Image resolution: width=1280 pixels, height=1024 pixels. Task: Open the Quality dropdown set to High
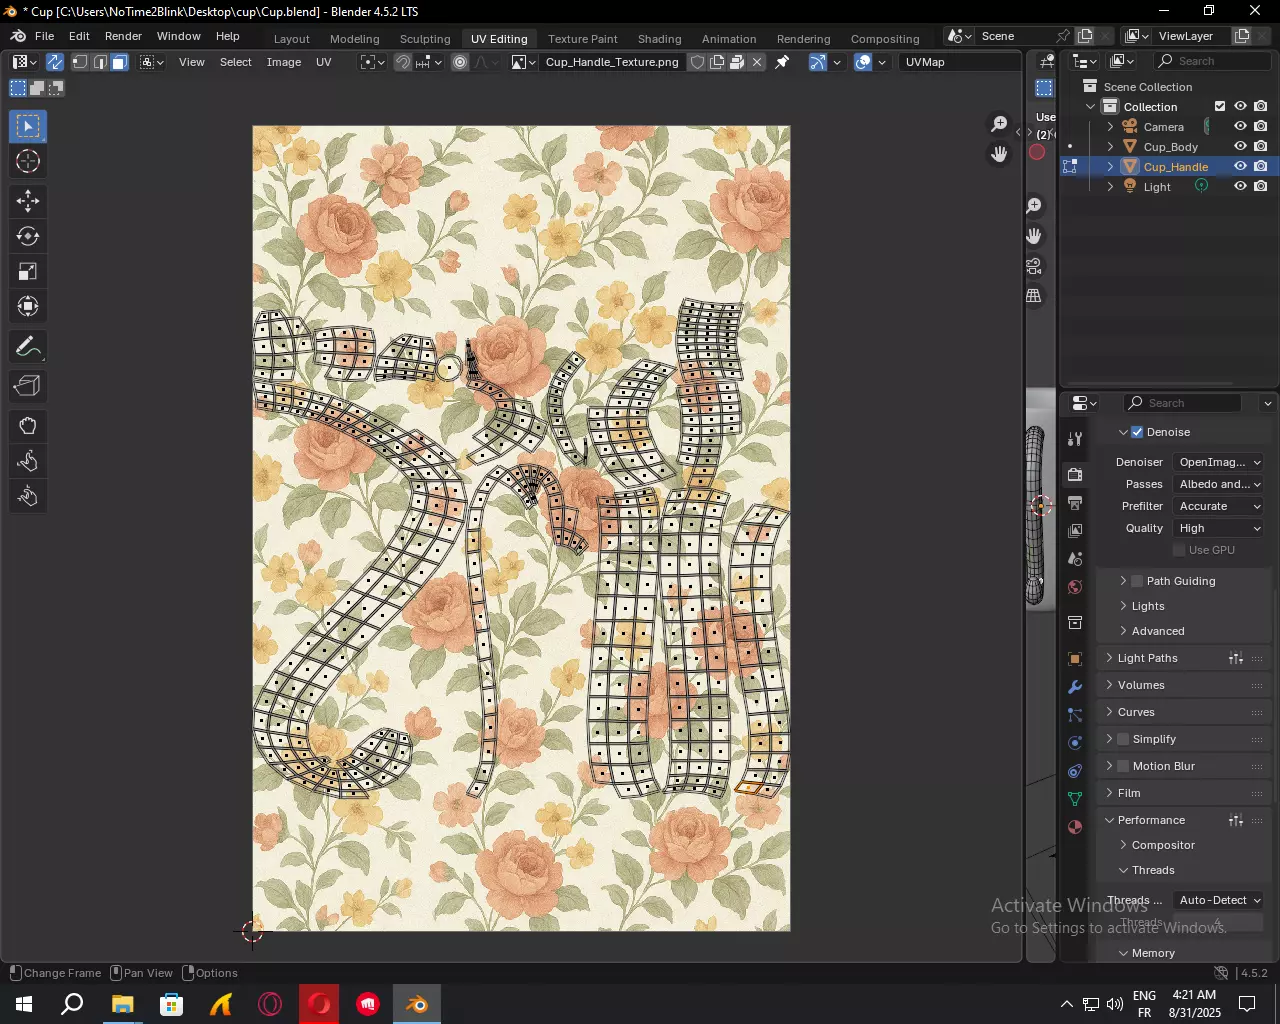(x=1219, y=528)
